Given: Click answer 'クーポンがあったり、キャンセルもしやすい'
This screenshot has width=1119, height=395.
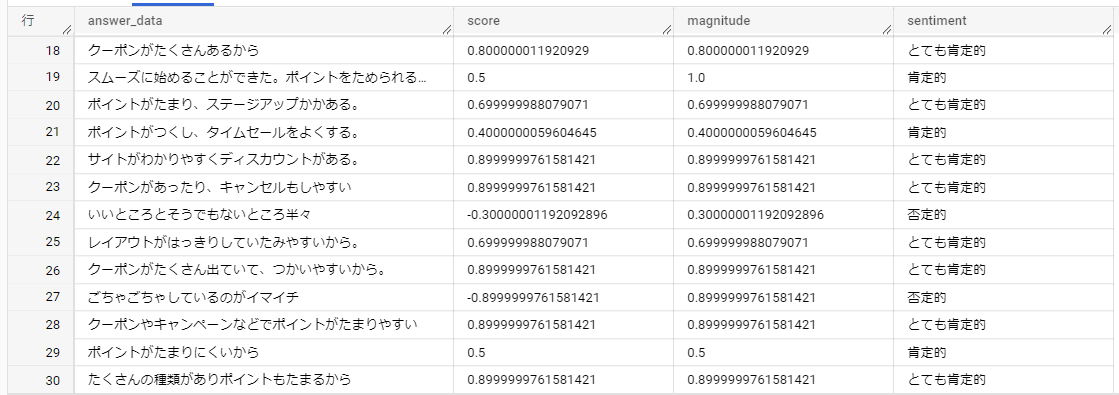Looking at the screenshot, I should pos(220,187).
